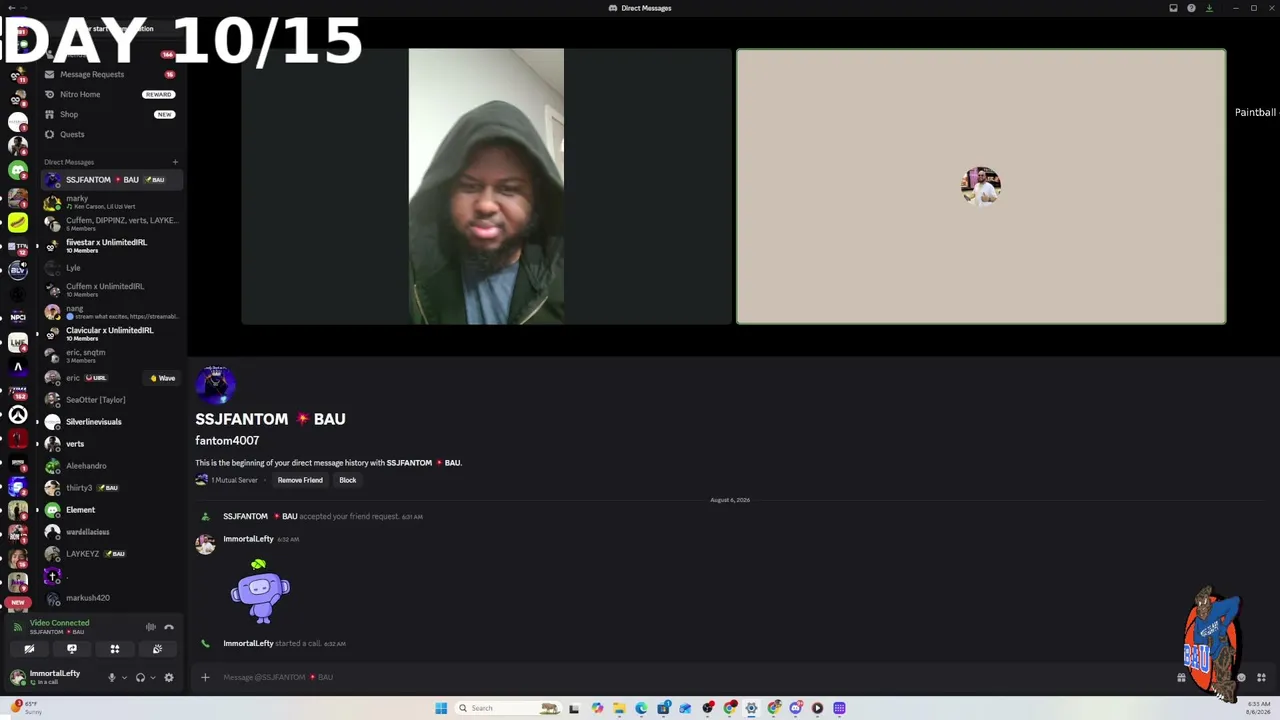The image size is (1280, 720).
Task: Open the soundboard button
Action: [x=157, y=649]
